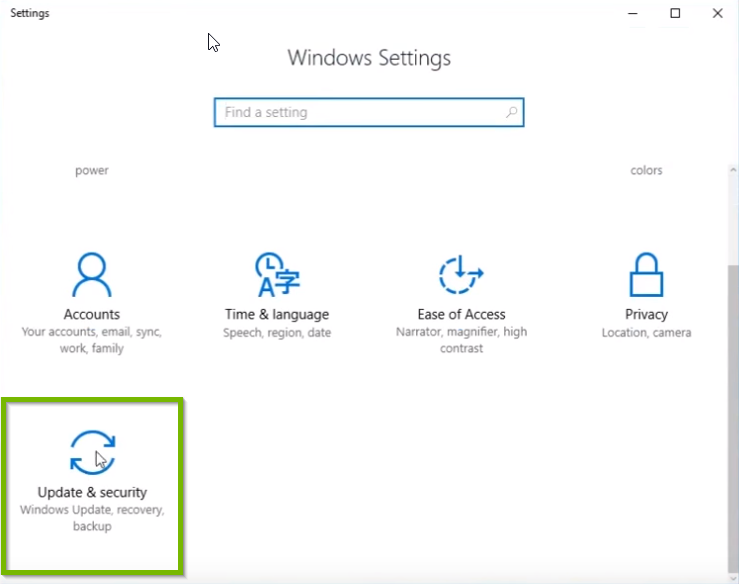Click the Accounts title text

92,314
